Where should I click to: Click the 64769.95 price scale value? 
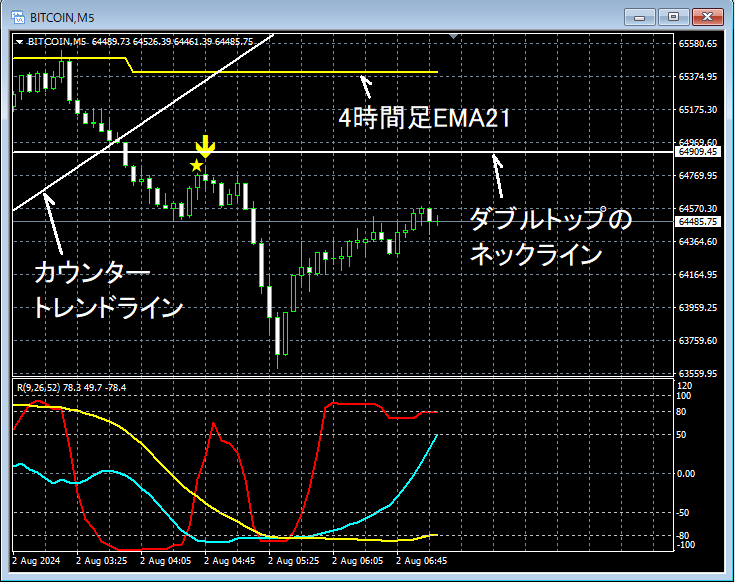click(x=698, y=176)
